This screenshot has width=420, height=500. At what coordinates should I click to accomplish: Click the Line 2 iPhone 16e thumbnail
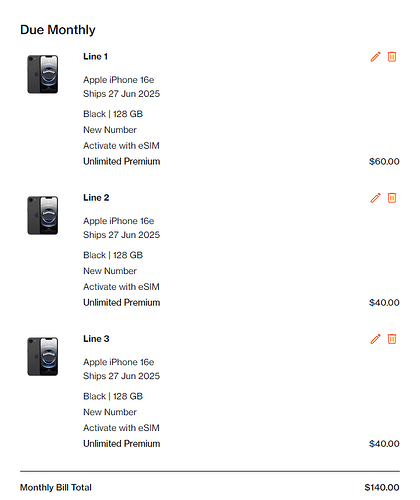click(43, 215)
